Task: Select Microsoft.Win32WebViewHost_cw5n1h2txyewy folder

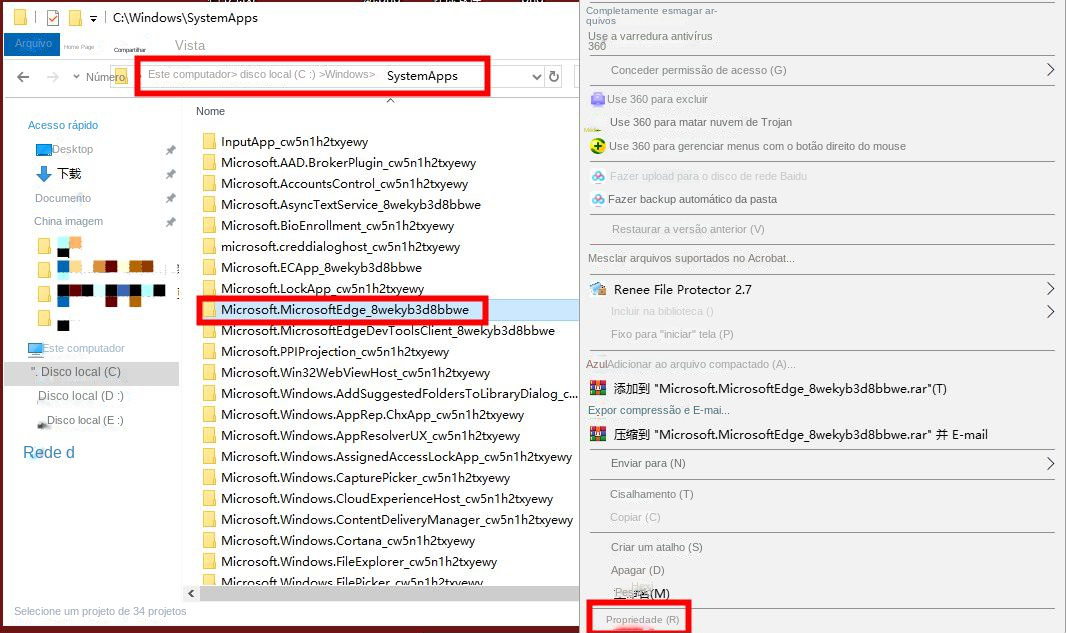Action: [355, 373]
